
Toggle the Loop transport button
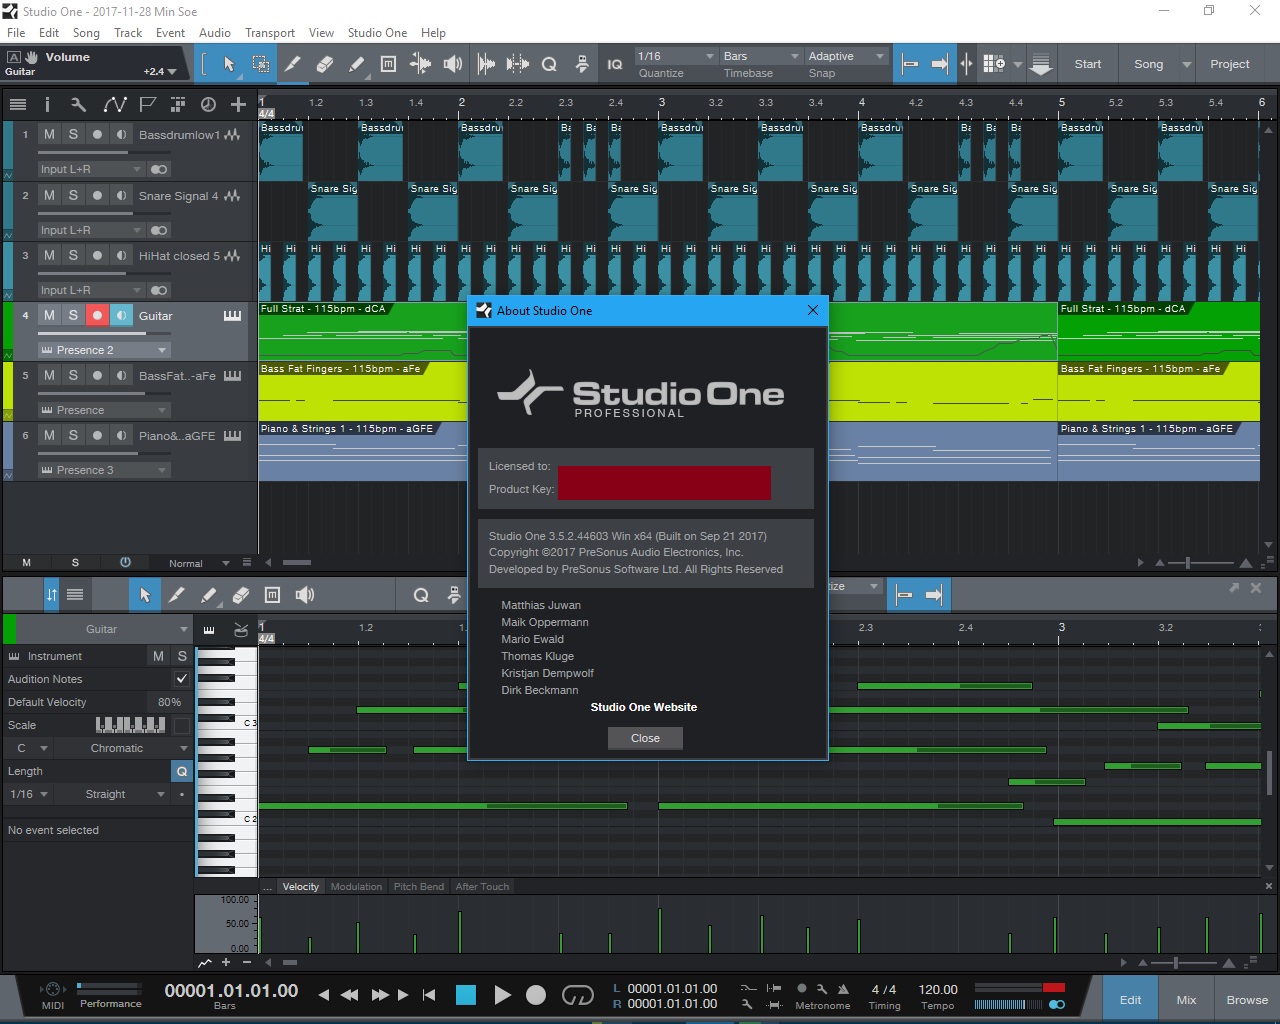pos(578,995)
